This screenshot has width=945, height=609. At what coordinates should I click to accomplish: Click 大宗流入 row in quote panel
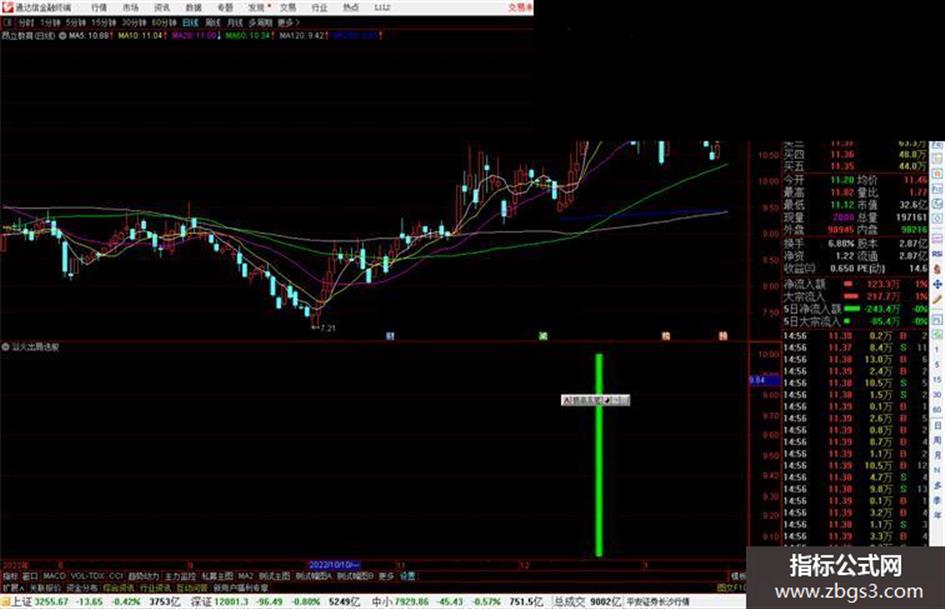pyautogui.click(x=856, y=296)
